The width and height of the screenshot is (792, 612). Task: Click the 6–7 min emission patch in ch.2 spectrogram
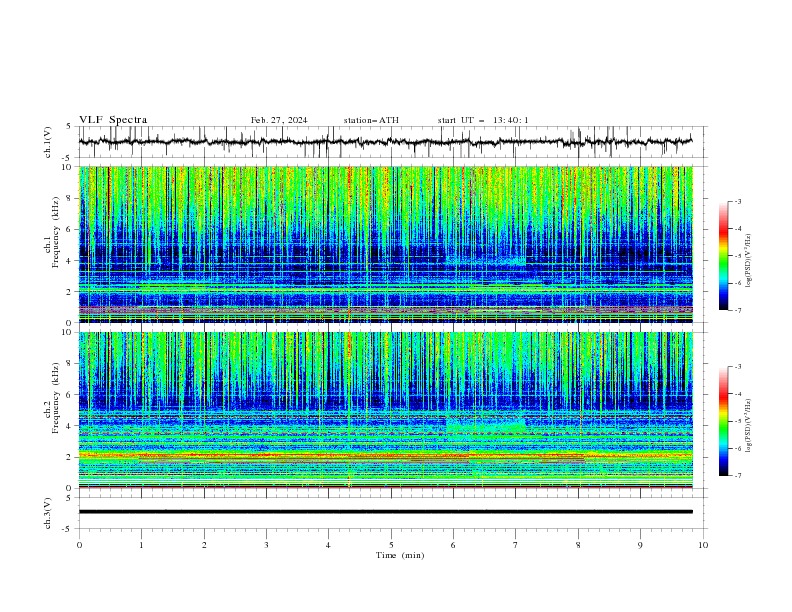(486, 426)
